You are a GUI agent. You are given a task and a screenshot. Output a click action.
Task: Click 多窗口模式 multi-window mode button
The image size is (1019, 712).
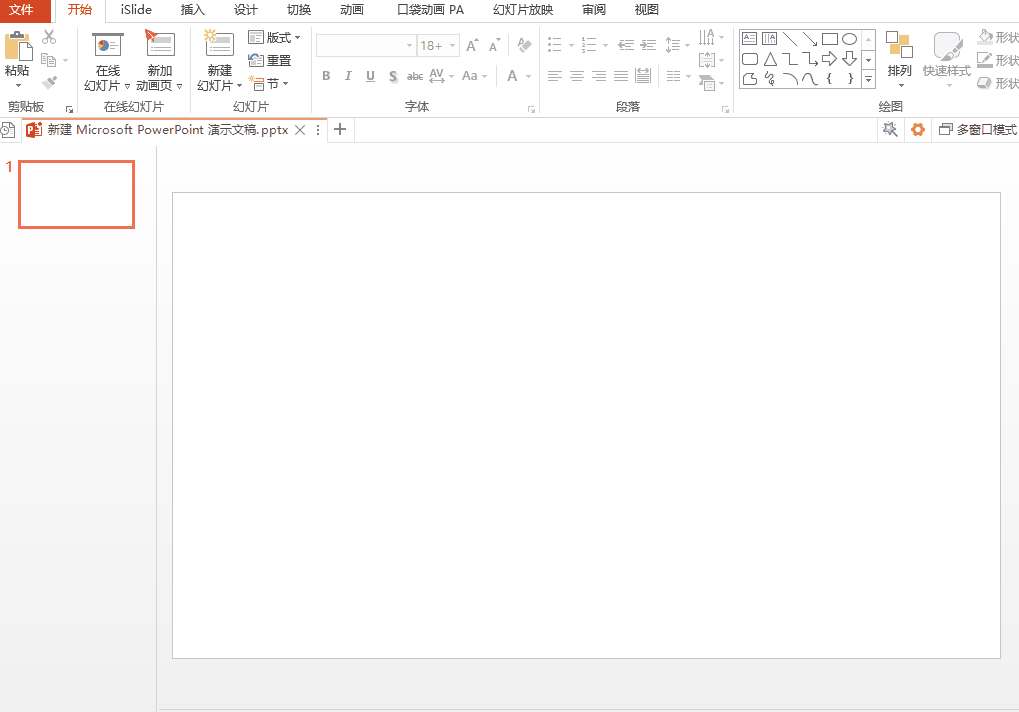[x=977, y=130]
